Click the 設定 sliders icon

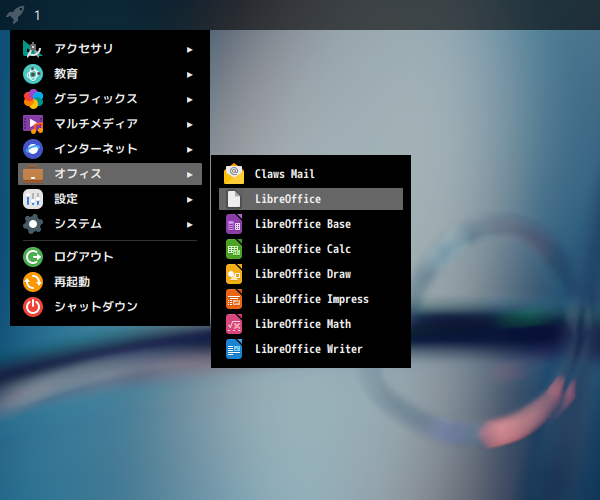33,199
